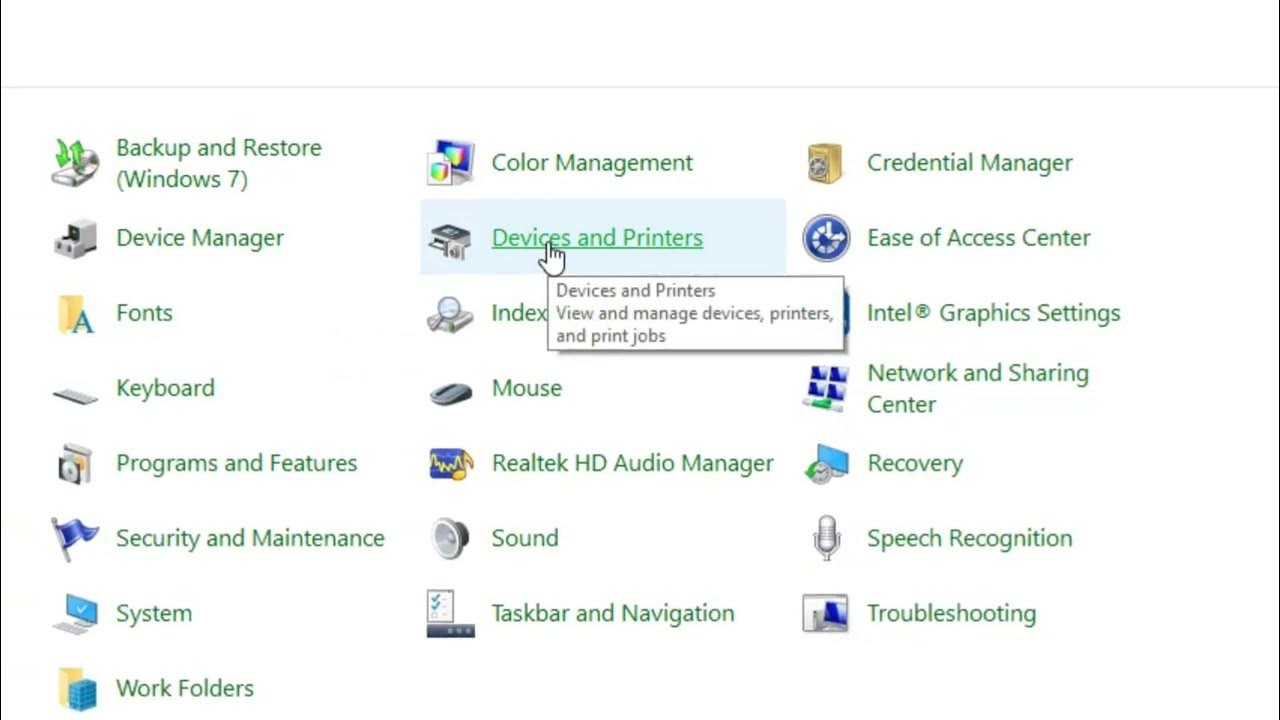Open the Programs and Features link
This screenshot has width=1280, height=720.
tap(237, 463)
